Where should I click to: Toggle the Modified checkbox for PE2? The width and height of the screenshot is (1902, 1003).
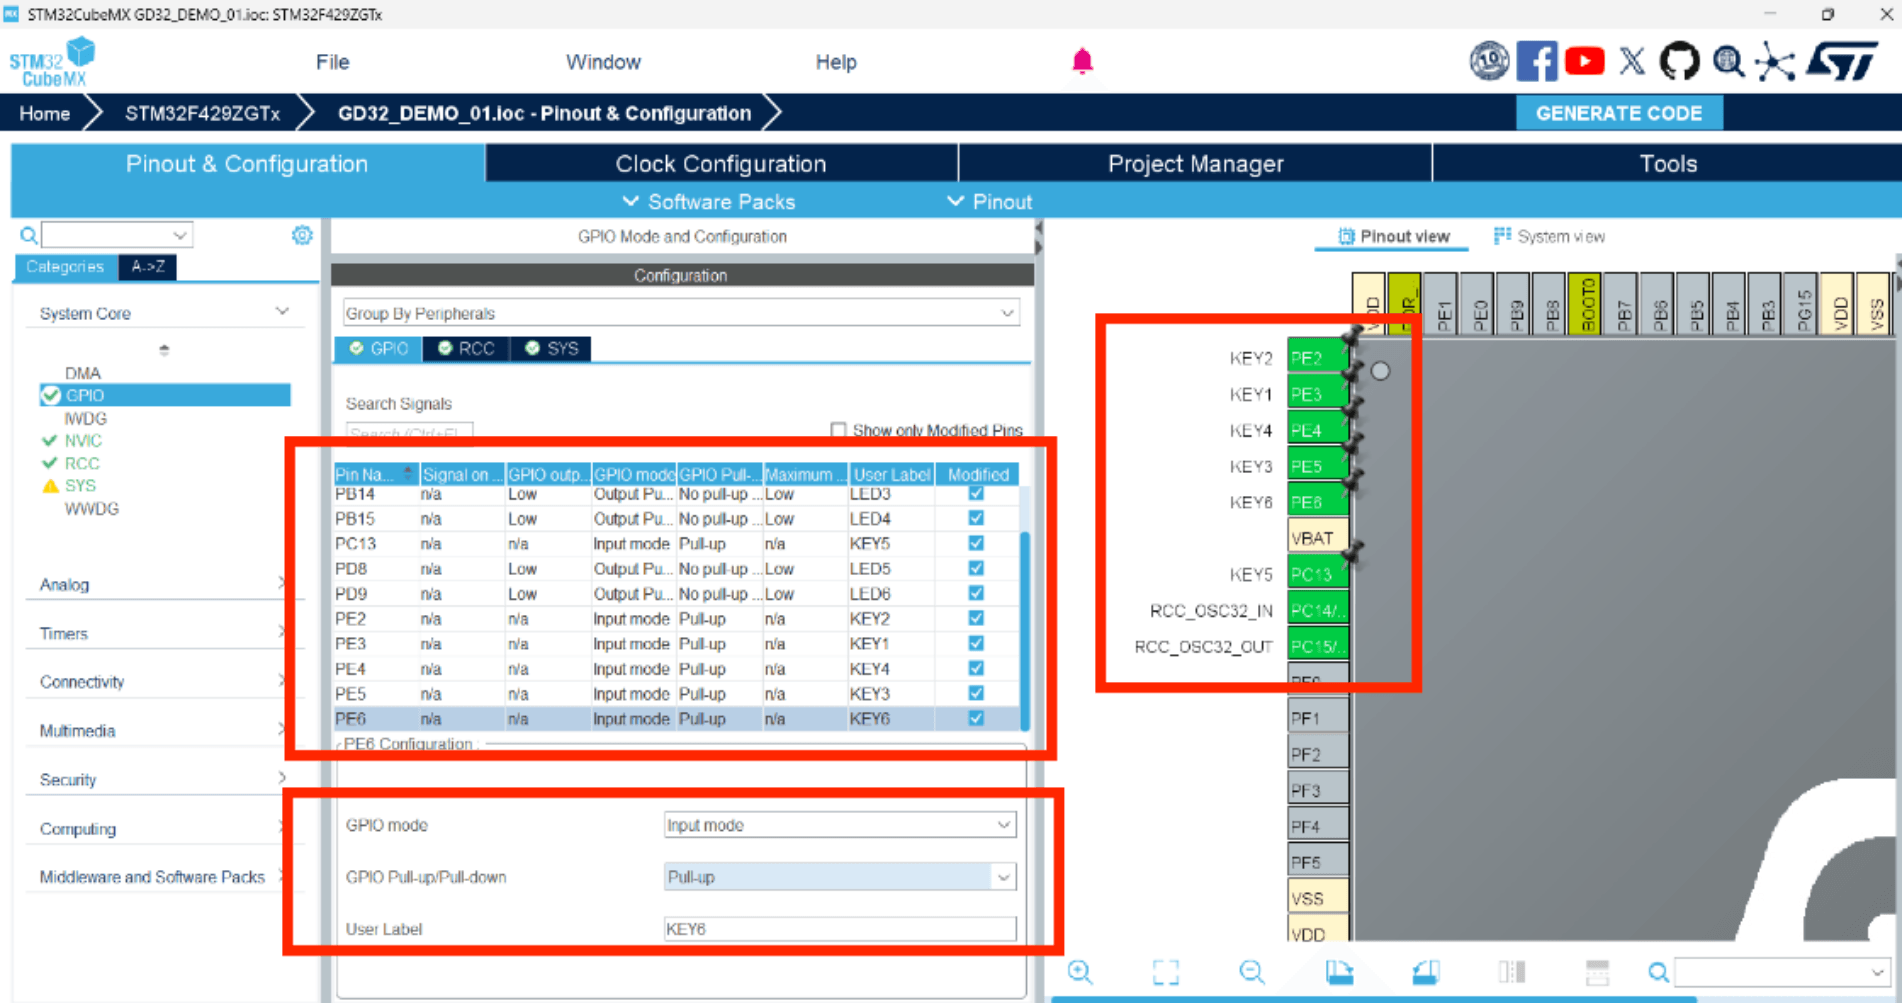tap(976, 618)
